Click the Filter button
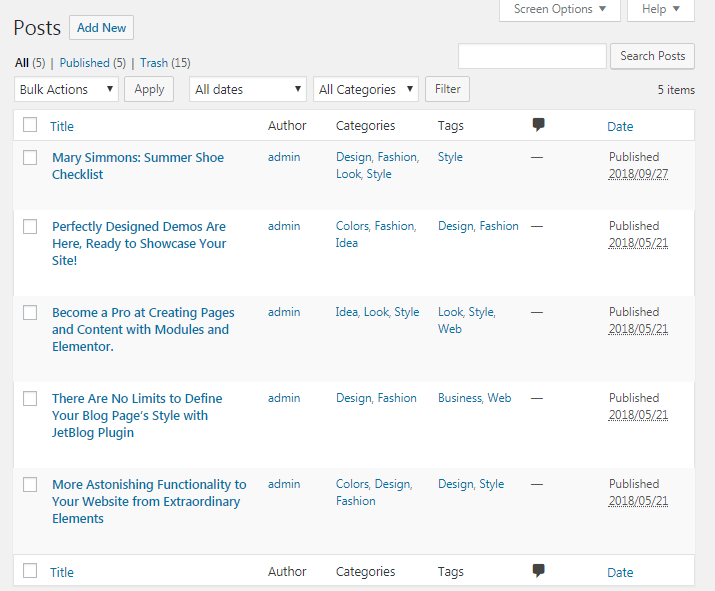The height and width of the screenshot is (591, 715). 447,89
